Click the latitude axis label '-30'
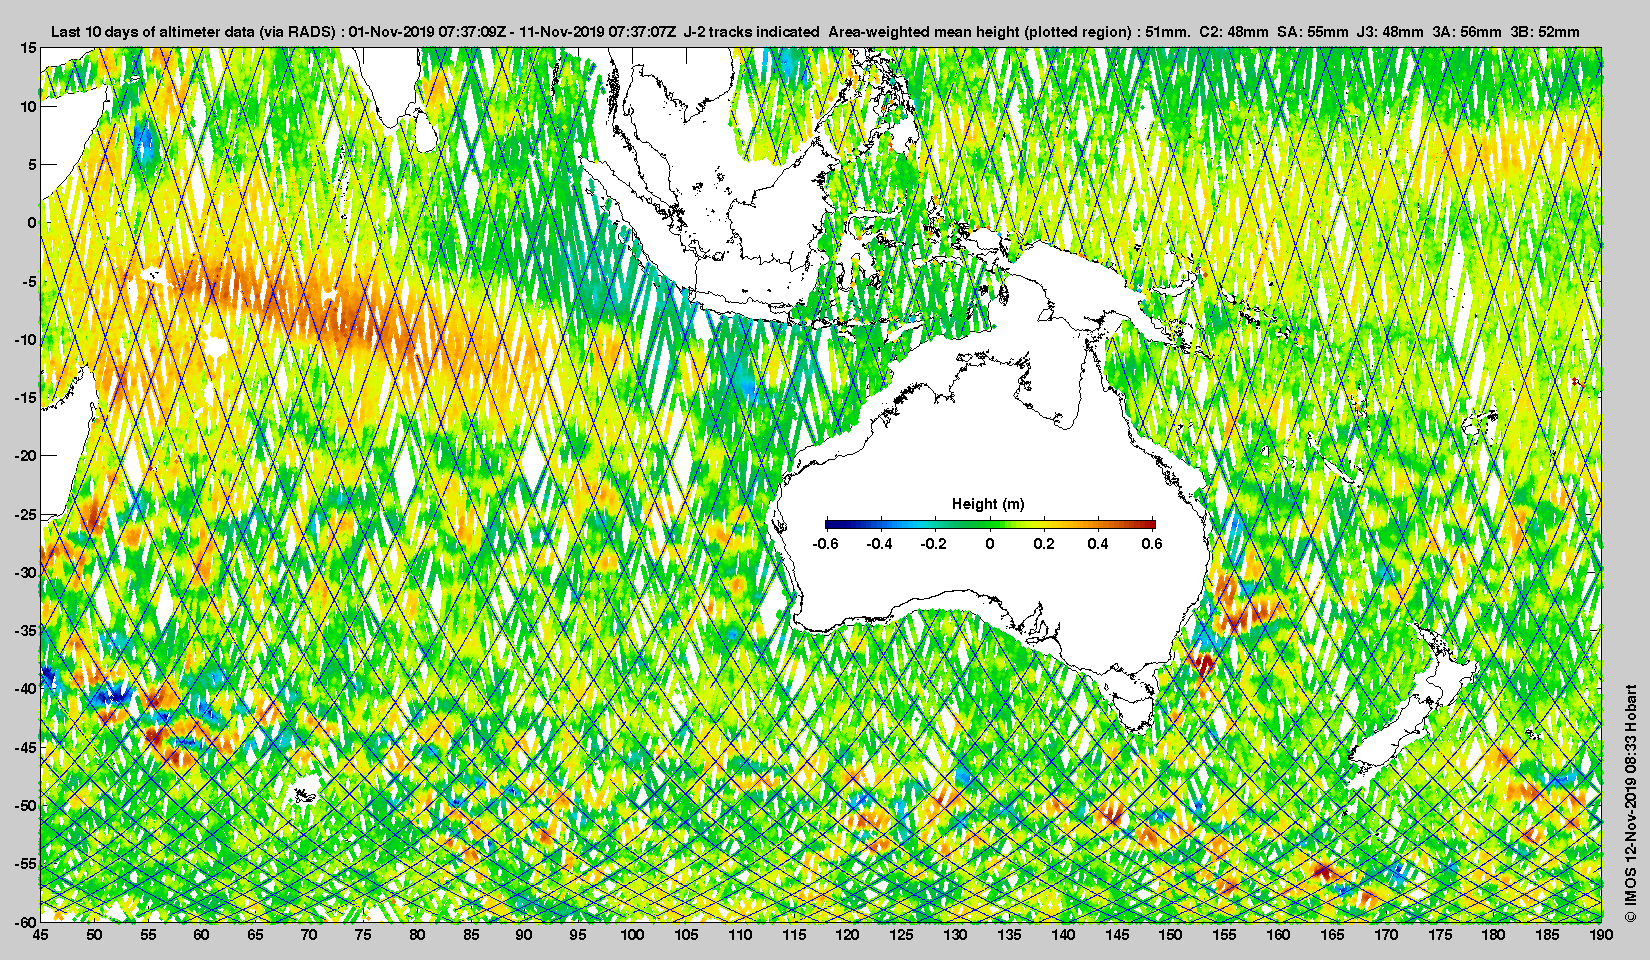The width and height of the screenshot is (1650, 960). [25, 572]
